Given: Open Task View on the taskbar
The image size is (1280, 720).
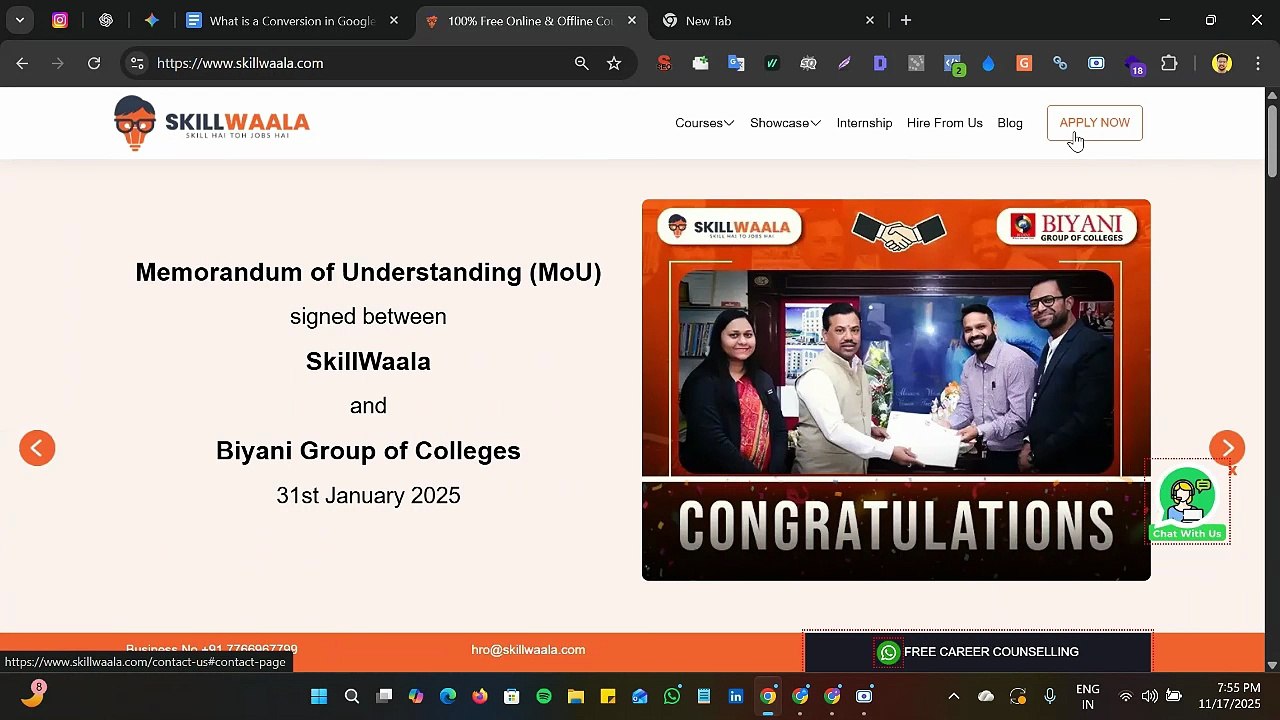Looking at the screenshot, I should [x=384, y=696].
